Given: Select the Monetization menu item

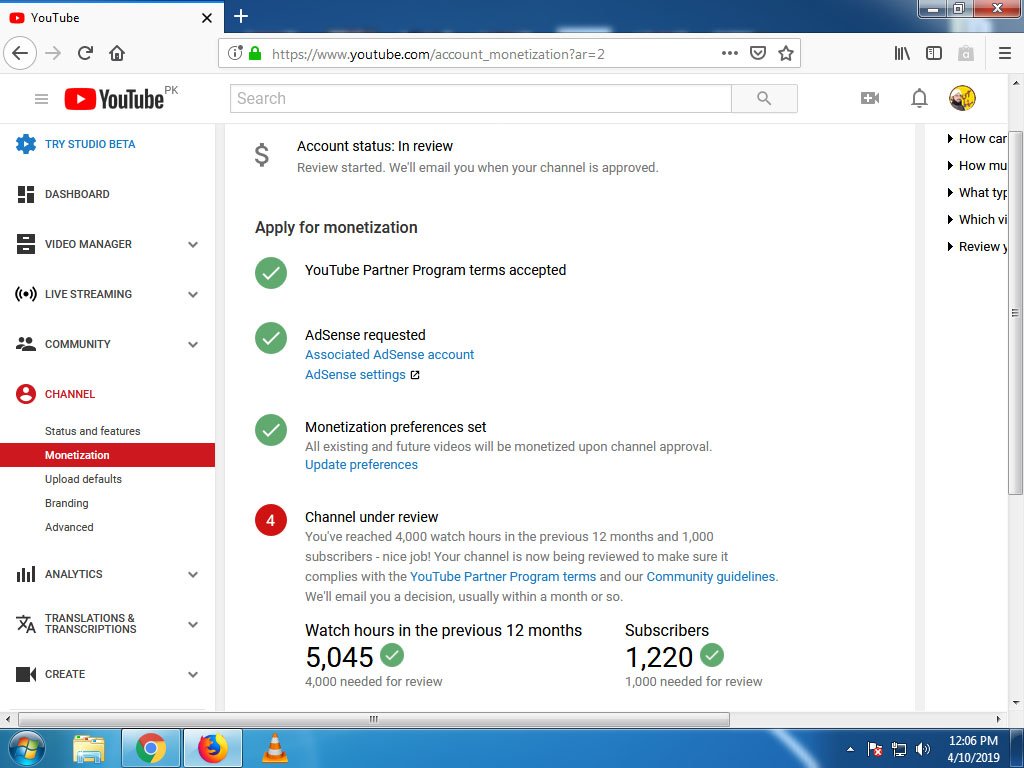Looking at the screenshot, I should tap(107, 455).
